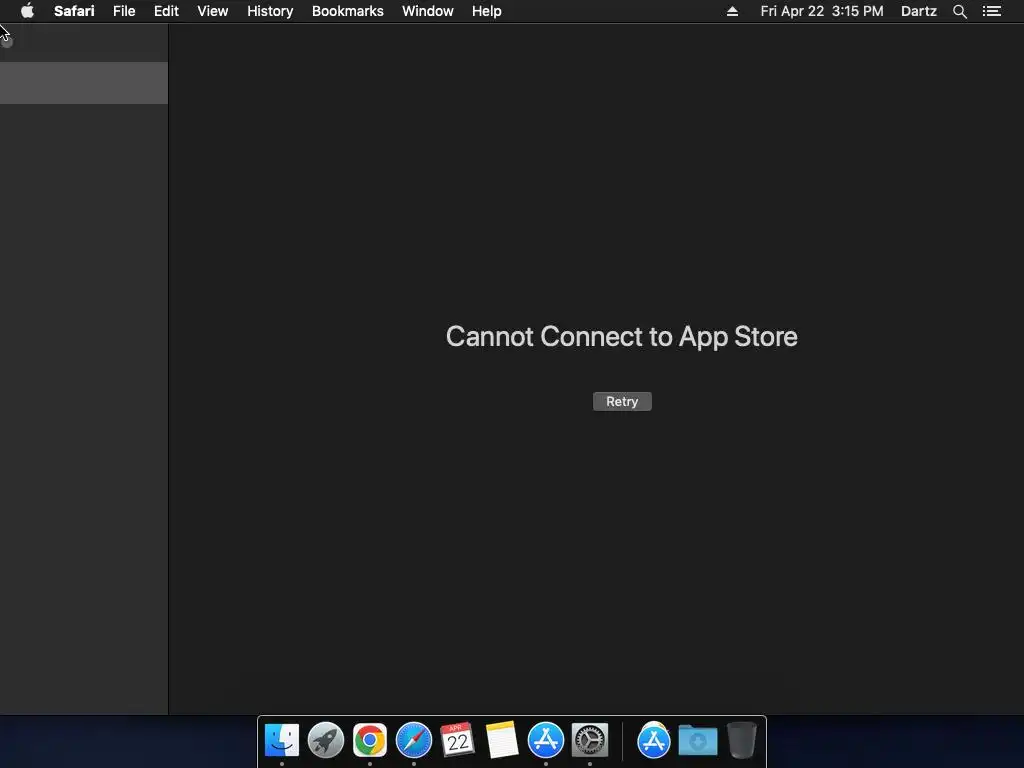1024x768 pixels.
Task: Open Launchpad rocket icon in Dock
Action: click(x=326, y=740)
